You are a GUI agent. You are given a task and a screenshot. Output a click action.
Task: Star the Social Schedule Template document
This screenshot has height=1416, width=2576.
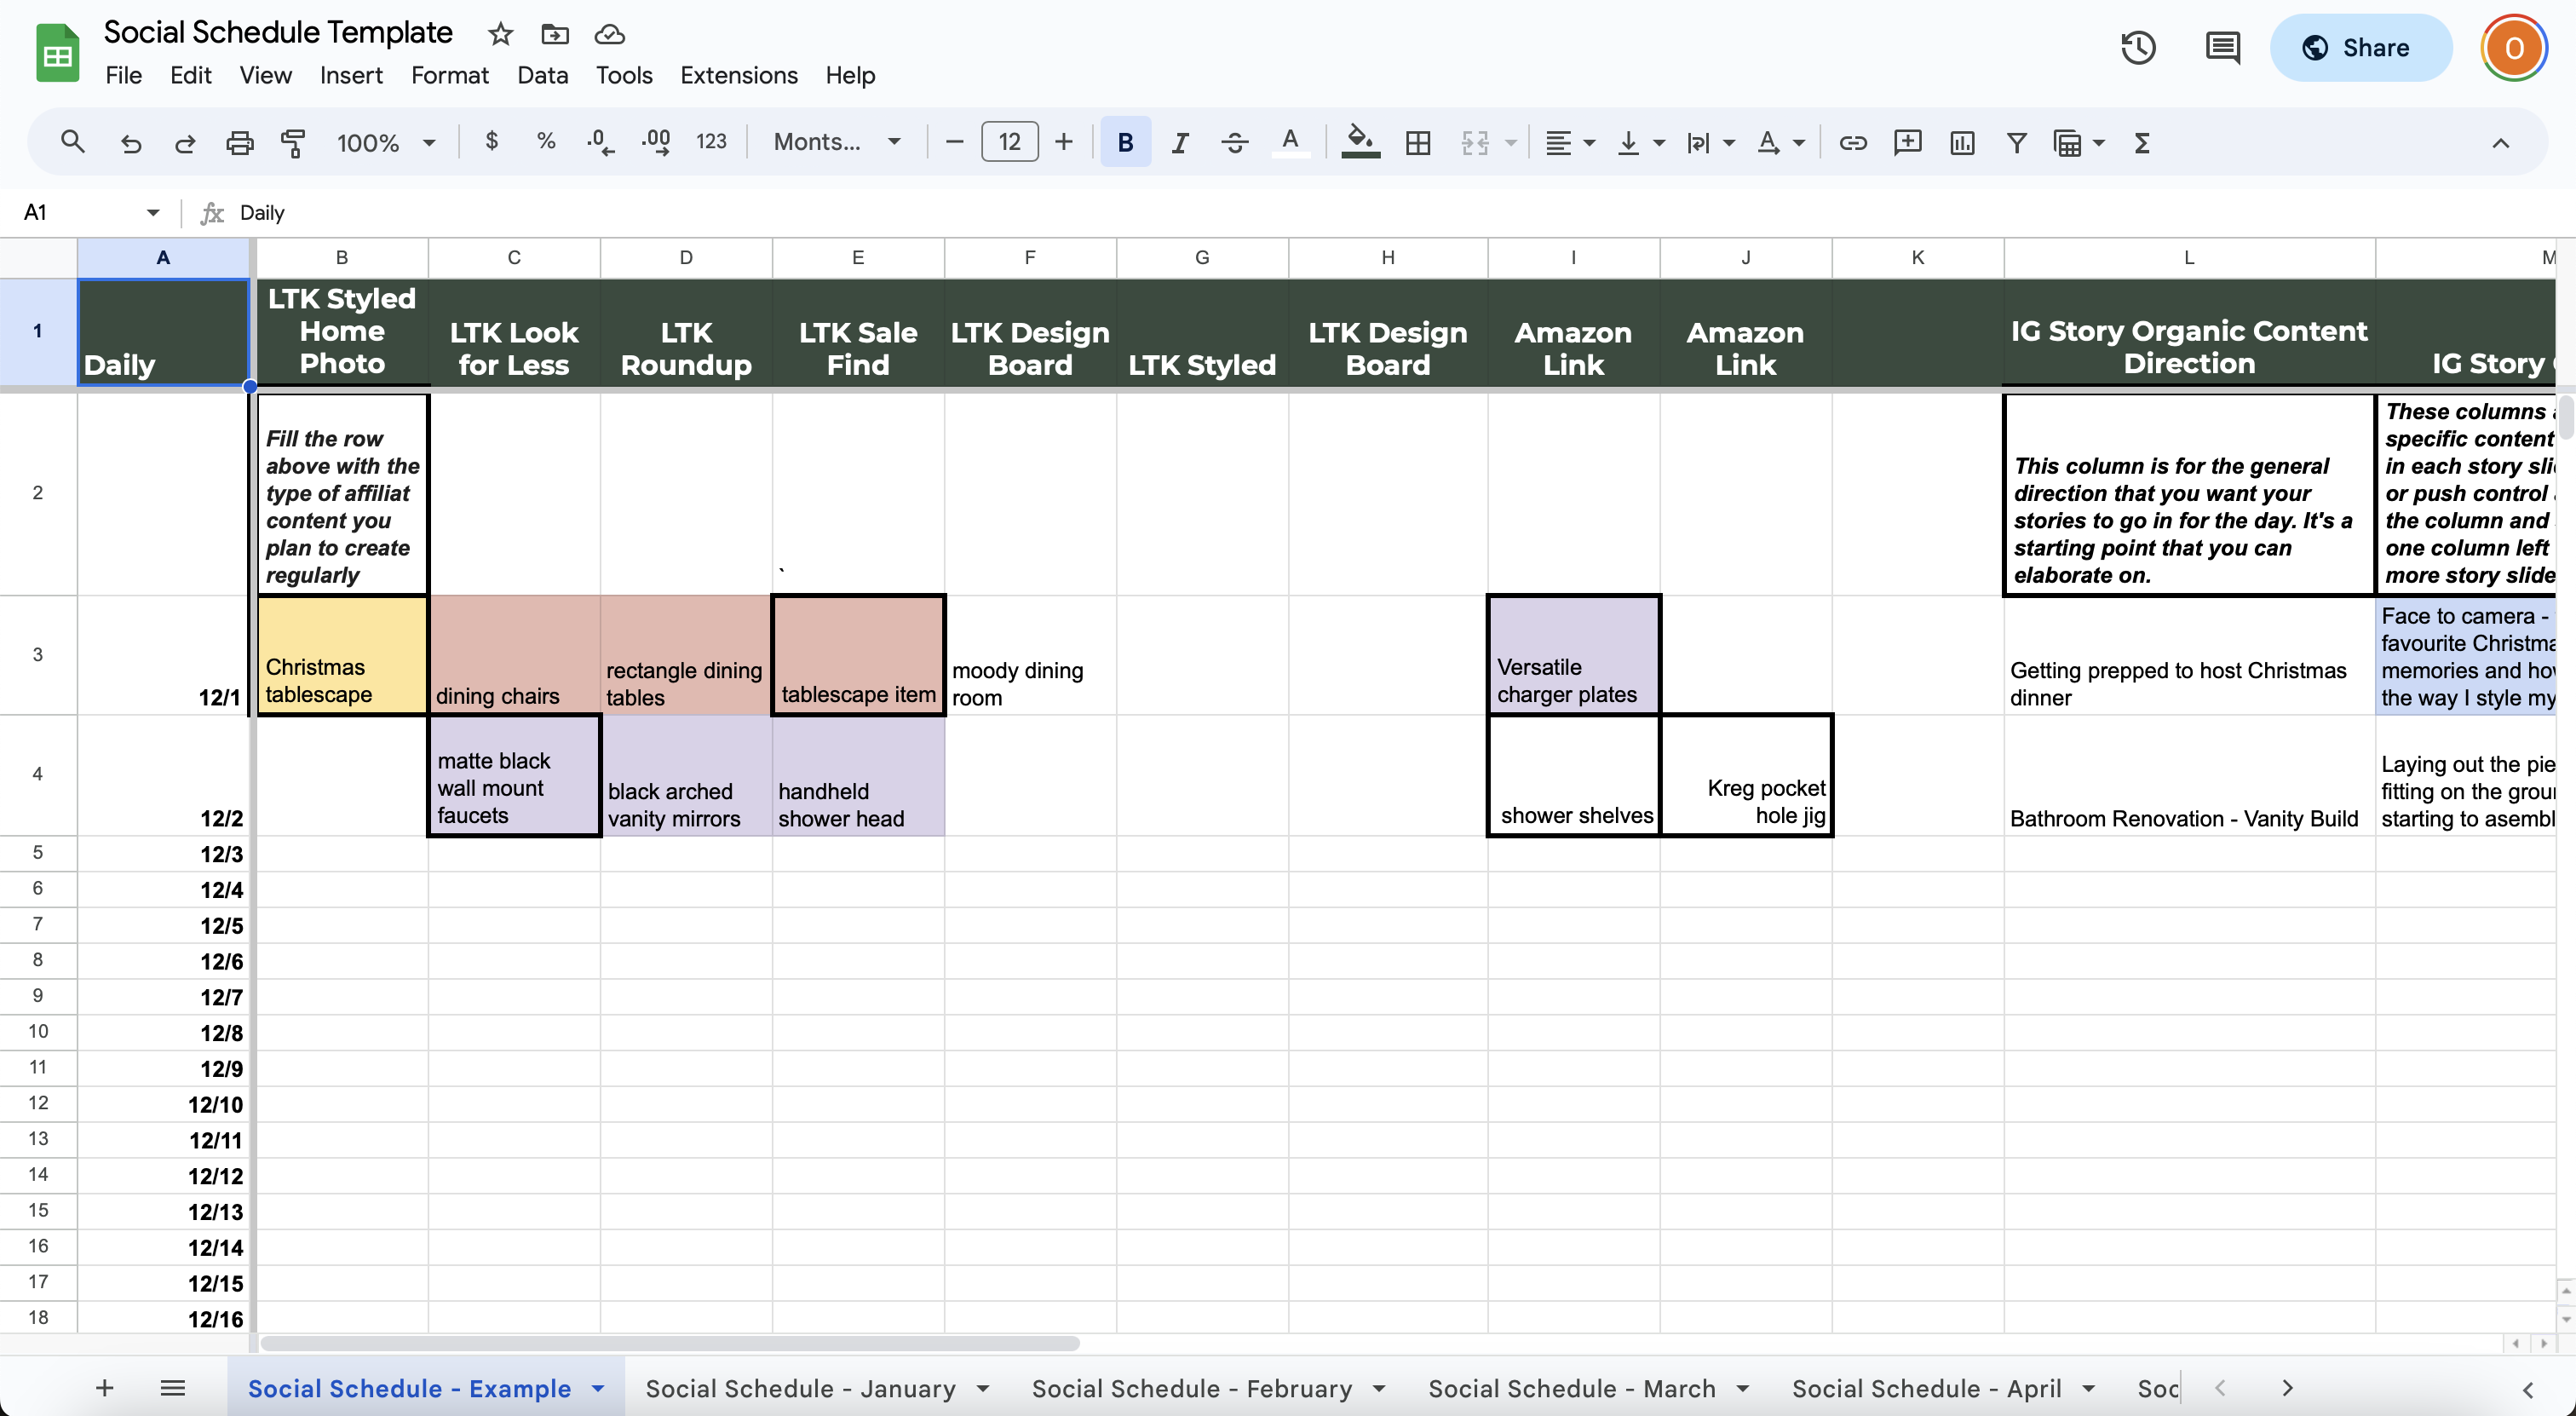[500, 34]
